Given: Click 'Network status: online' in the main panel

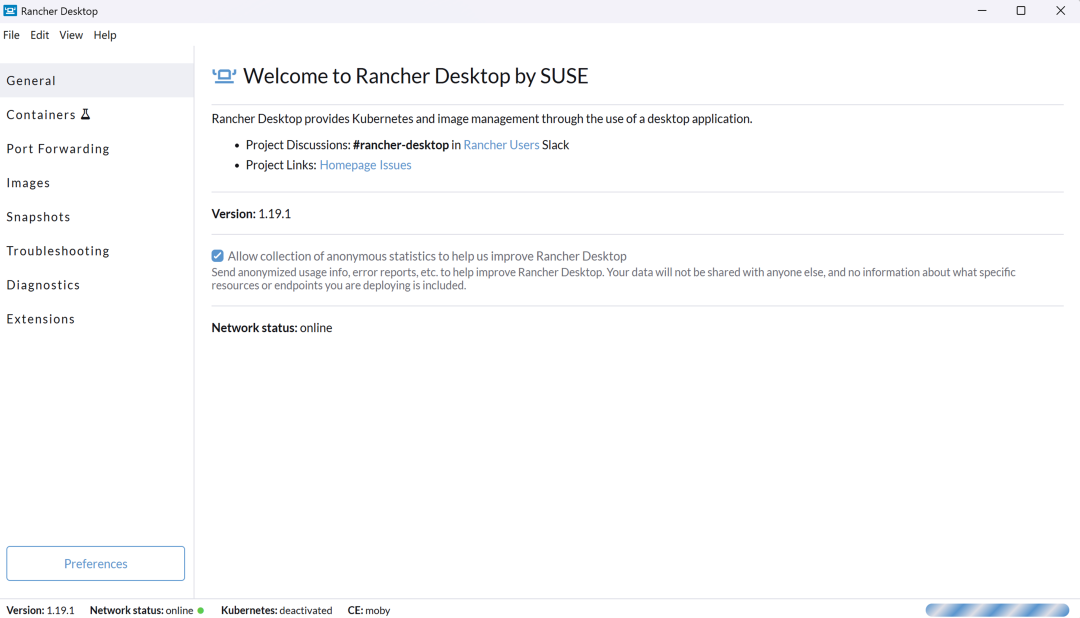Looking at the screenshot, I should (x=272, y=328).
